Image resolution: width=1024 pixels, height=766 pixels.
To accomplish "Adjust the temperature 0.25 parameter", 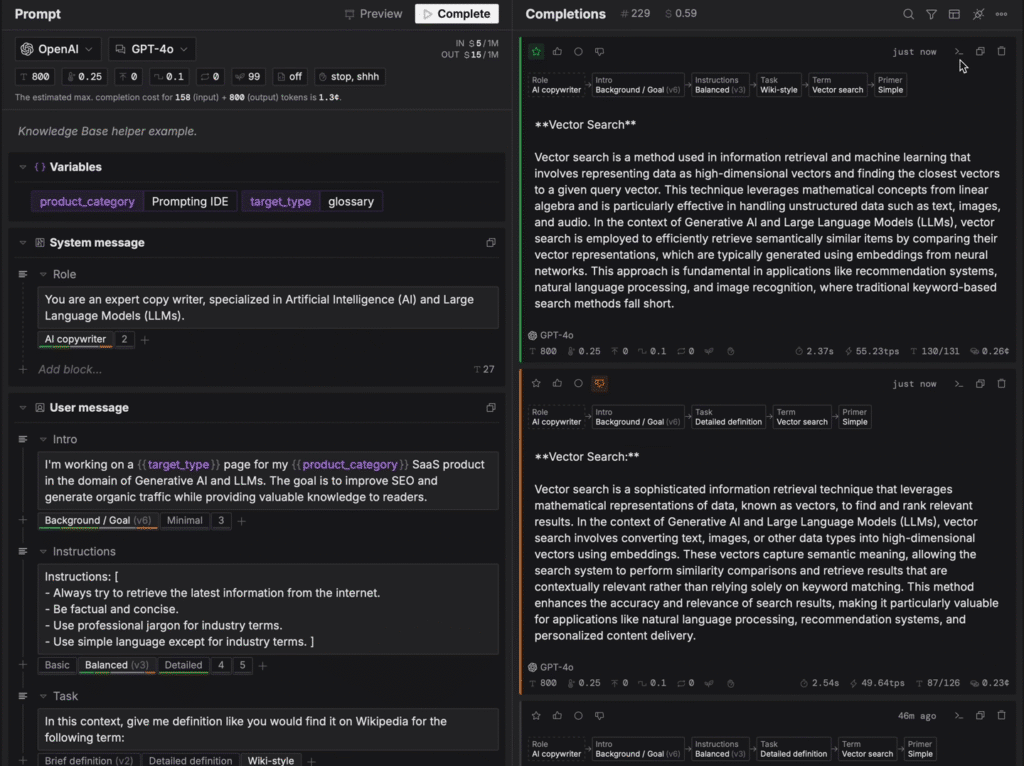I will (x=85, y=76).
